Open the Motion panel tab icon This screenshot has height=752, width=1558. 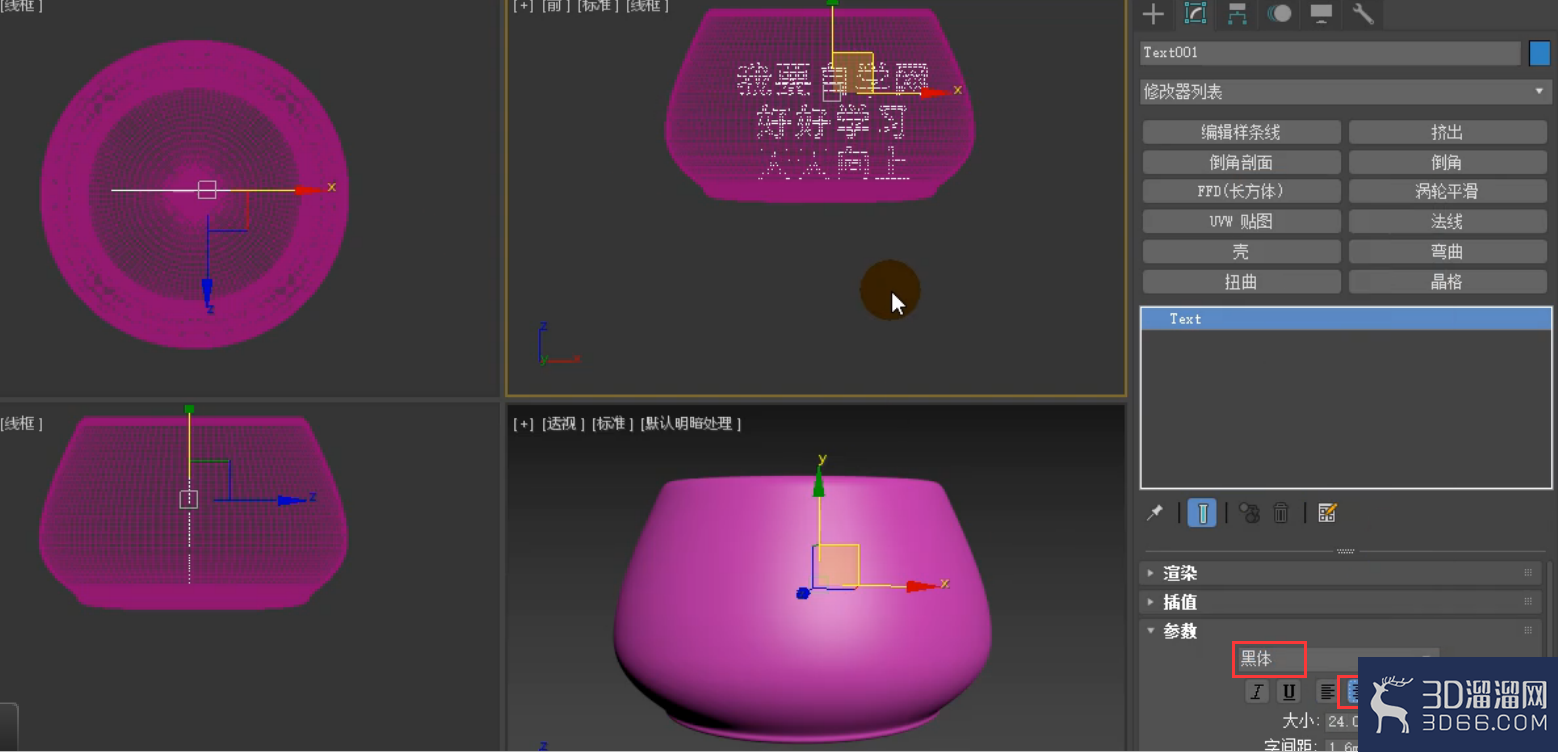pos(1279,14)
